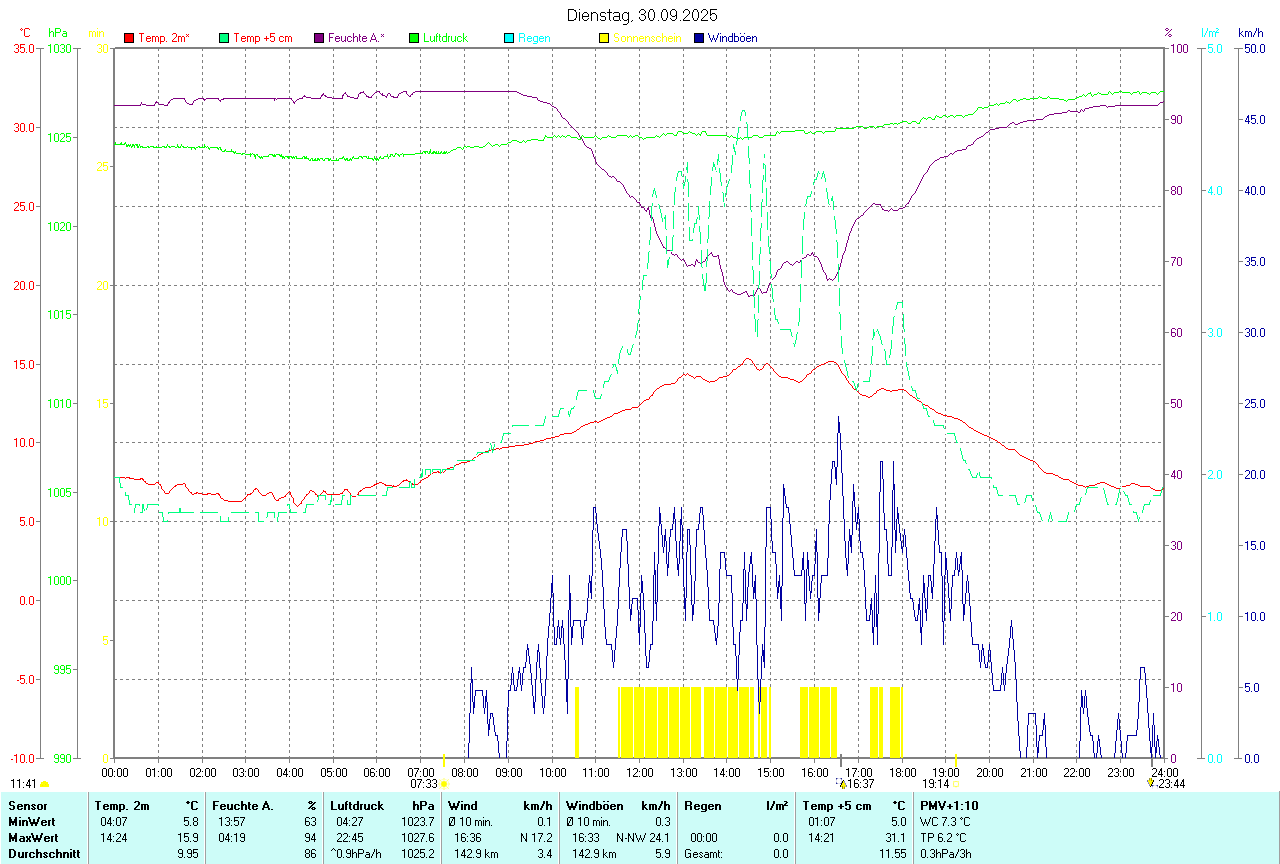Click the moon marker at 23:44
The width and height of the screenshot is (1280, 864).
point(1150,784)
